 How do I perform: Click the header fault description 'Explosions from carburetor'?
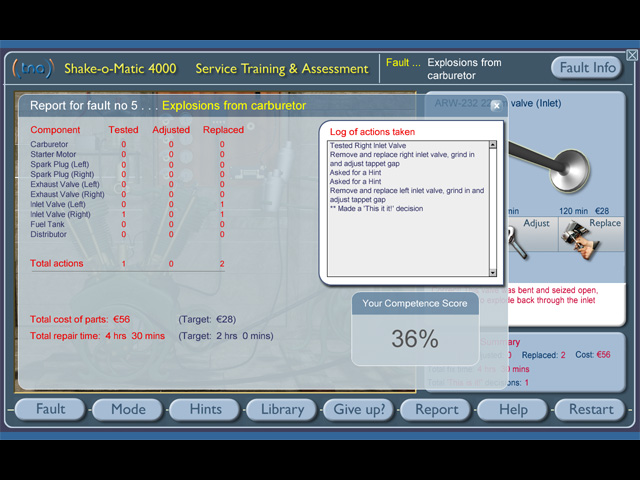click(x=464, y=69)
